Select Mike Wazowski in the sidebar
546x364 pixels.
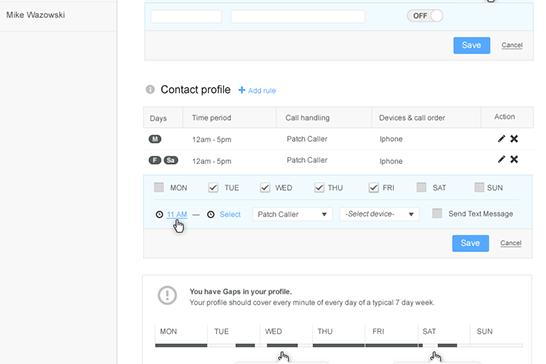(36, 15)
